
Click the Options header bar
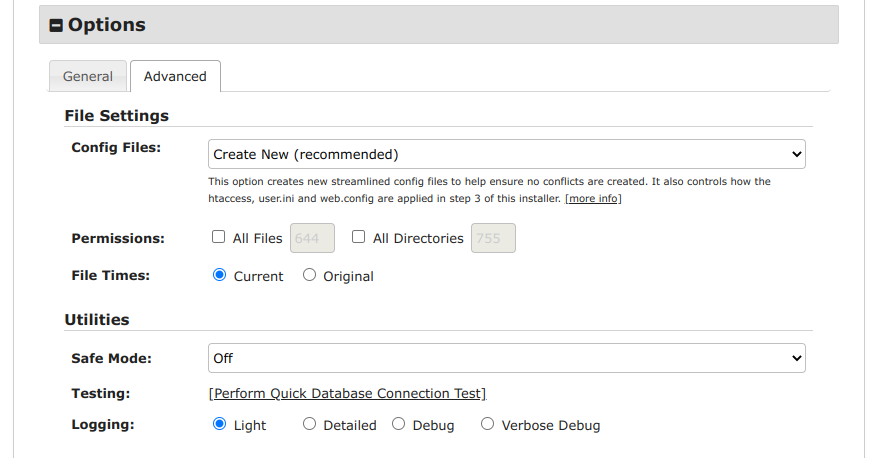pos(439,25)
